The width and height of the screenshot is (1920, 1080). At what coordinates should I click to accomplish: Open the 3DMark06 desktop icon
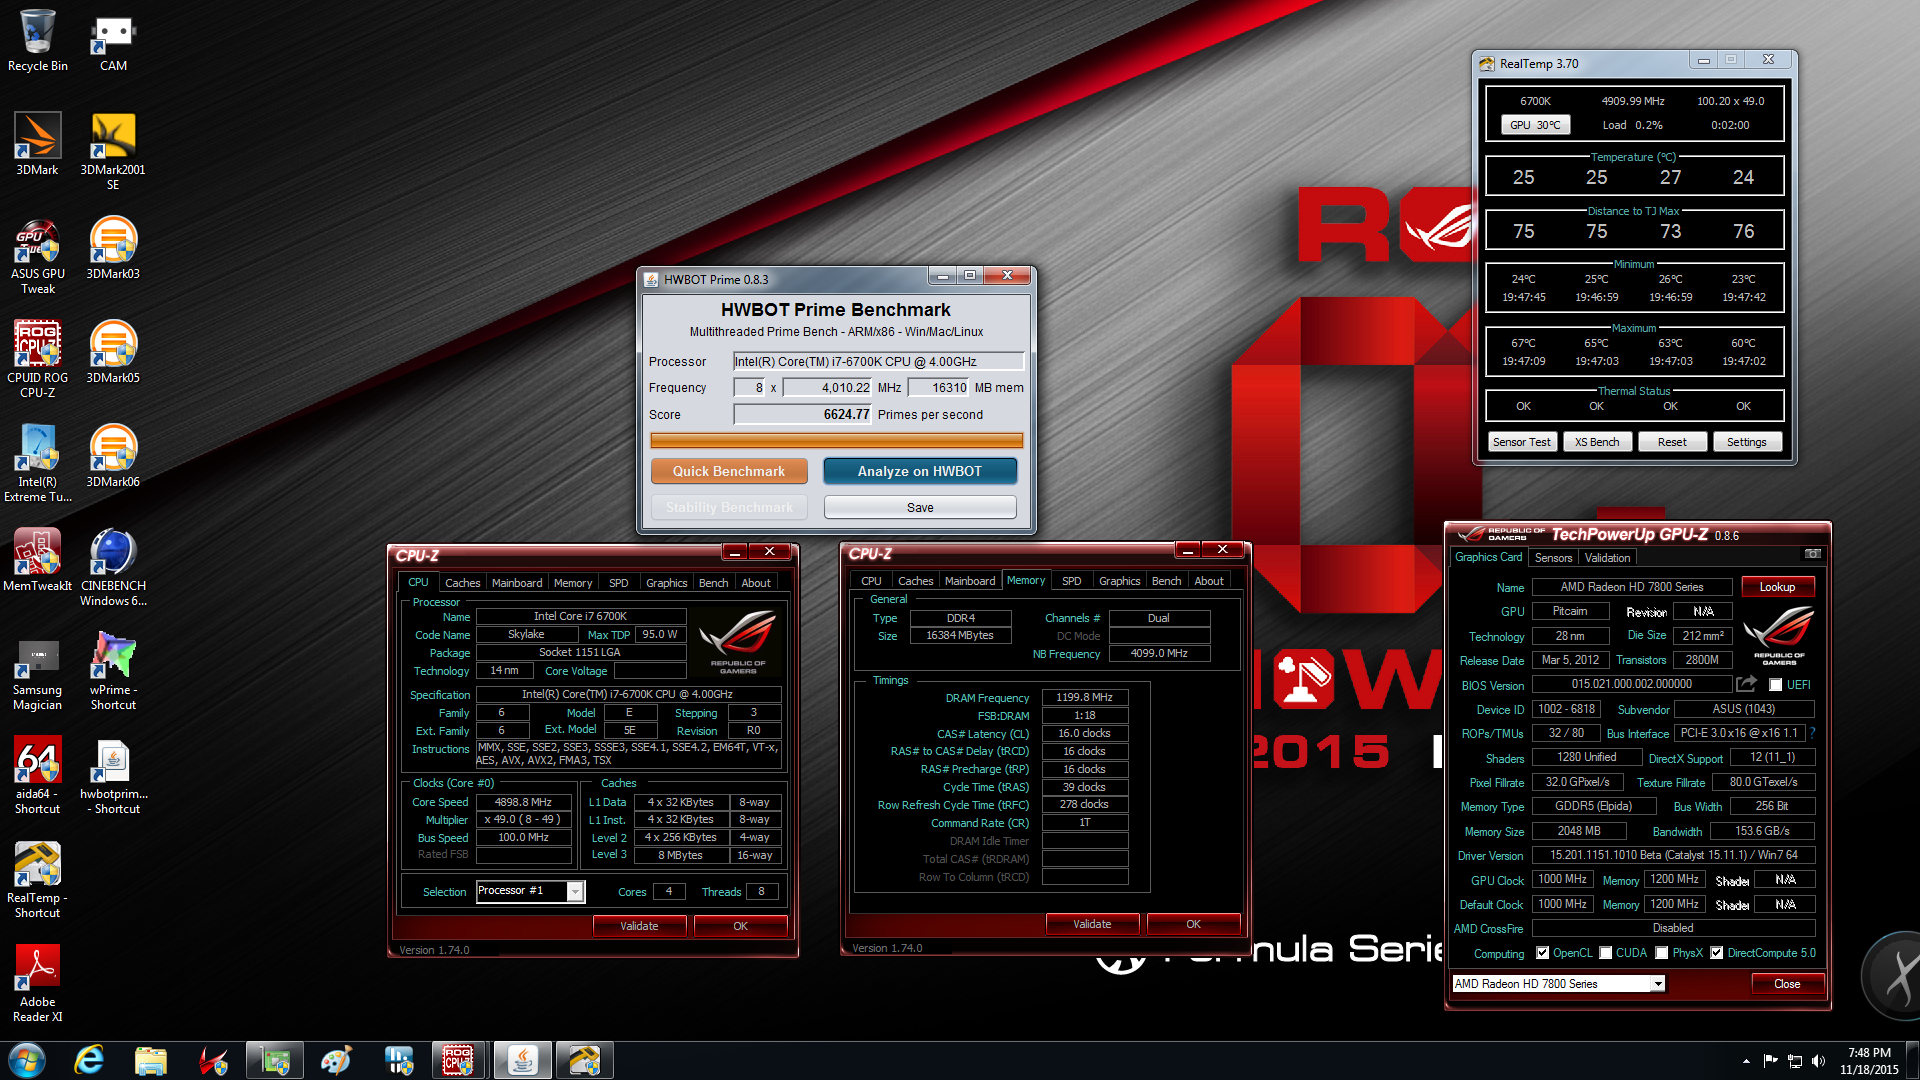pos(113,456)
